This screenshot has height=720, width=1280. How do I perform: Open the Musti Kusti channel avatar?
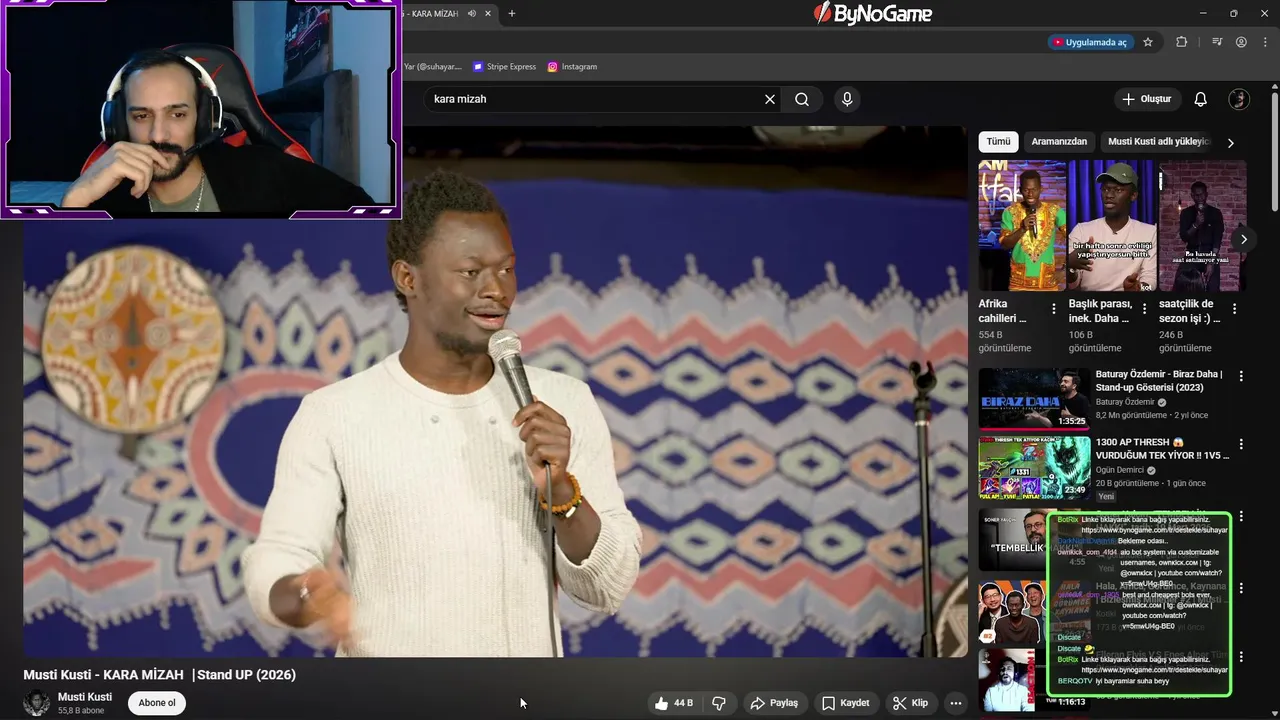point(37,703)
